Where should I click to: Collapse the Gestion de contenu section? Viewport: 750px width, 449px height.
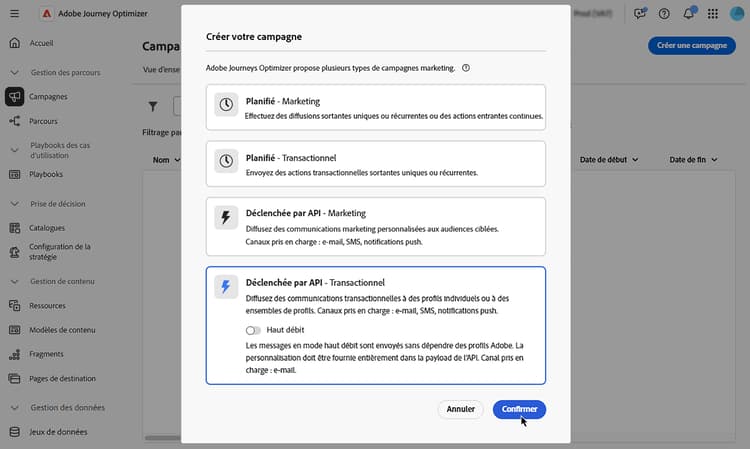pos(15,281)
